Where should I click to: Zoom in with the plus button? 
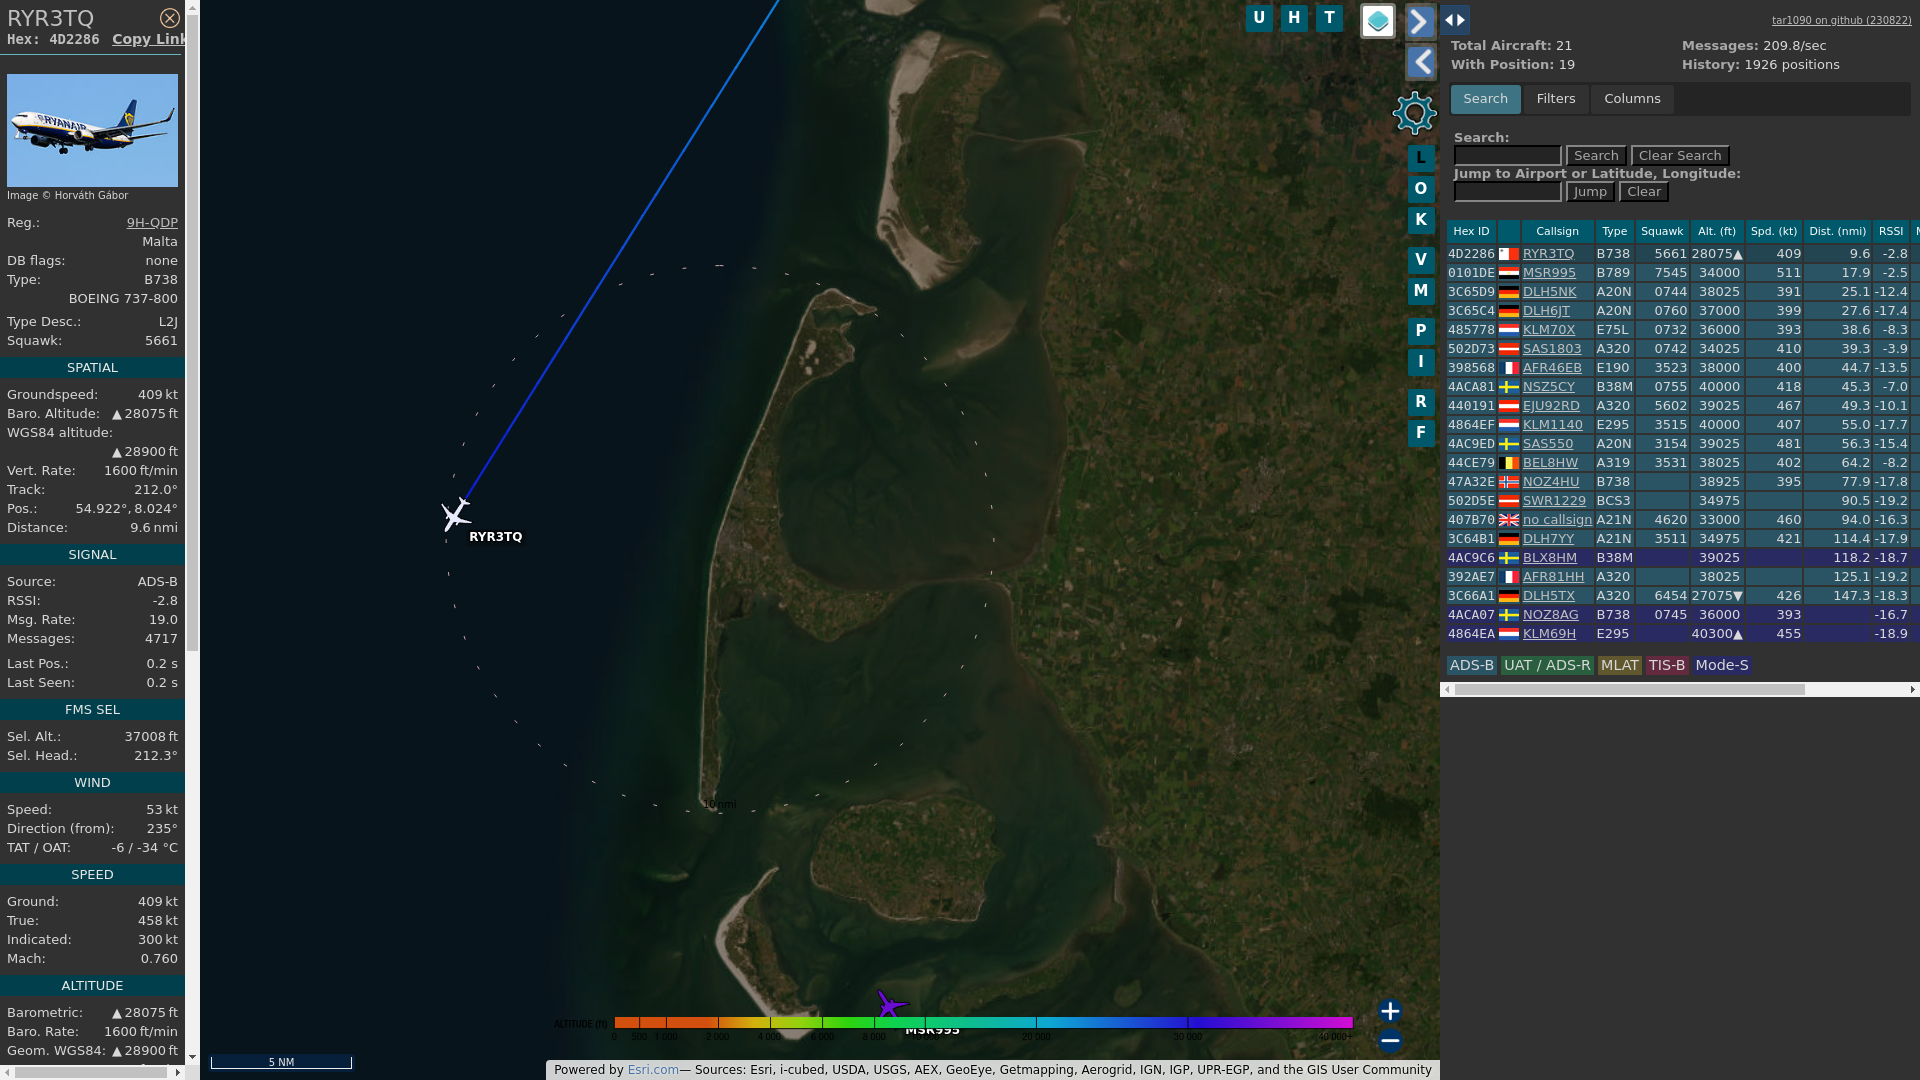(x=1390, y=1011)
